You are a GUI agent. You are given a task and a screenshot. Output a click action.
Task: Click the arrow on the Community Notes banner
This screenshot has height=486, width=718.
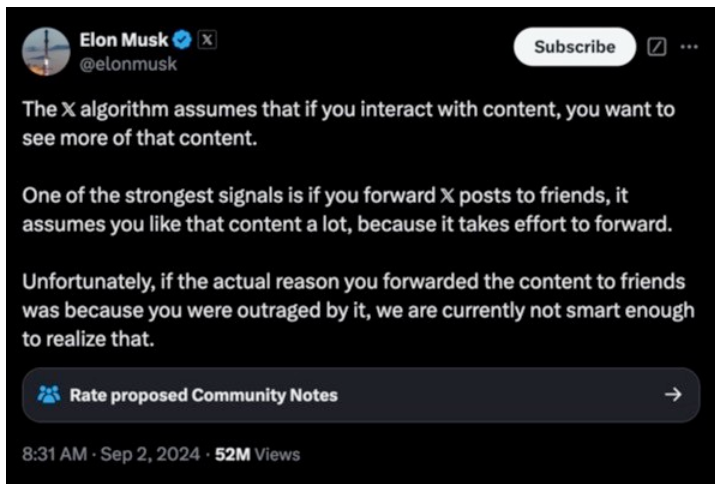click(x=673, y=394)
